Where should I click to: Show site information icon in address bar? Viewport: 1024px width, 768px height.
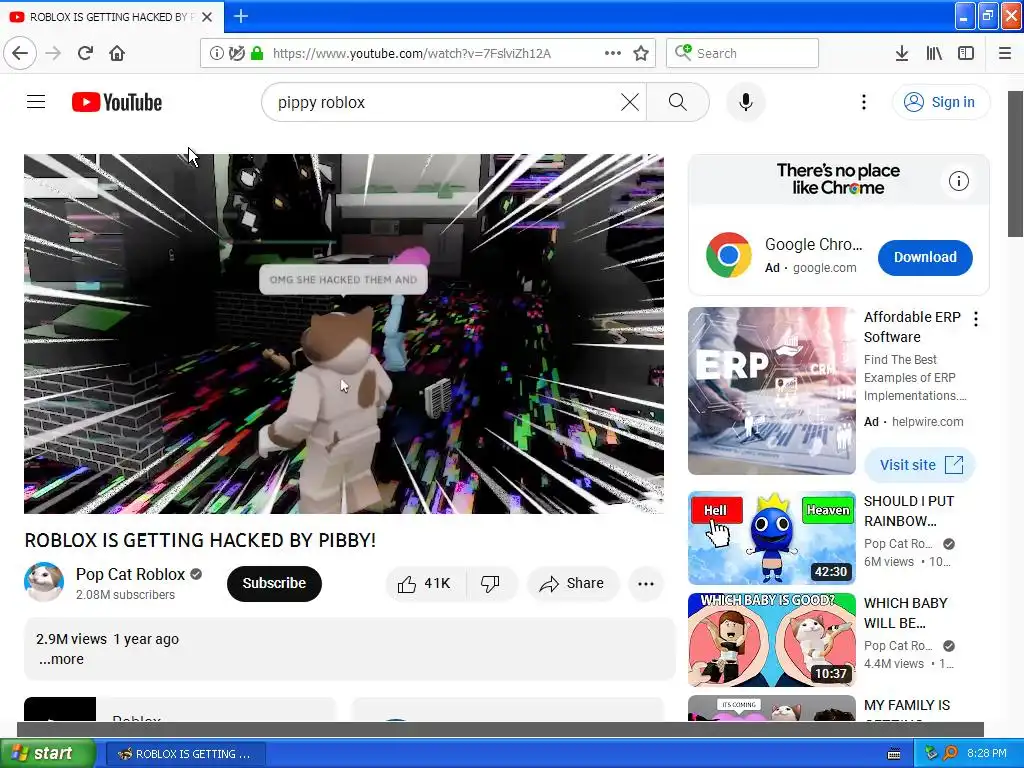(216, 53)
